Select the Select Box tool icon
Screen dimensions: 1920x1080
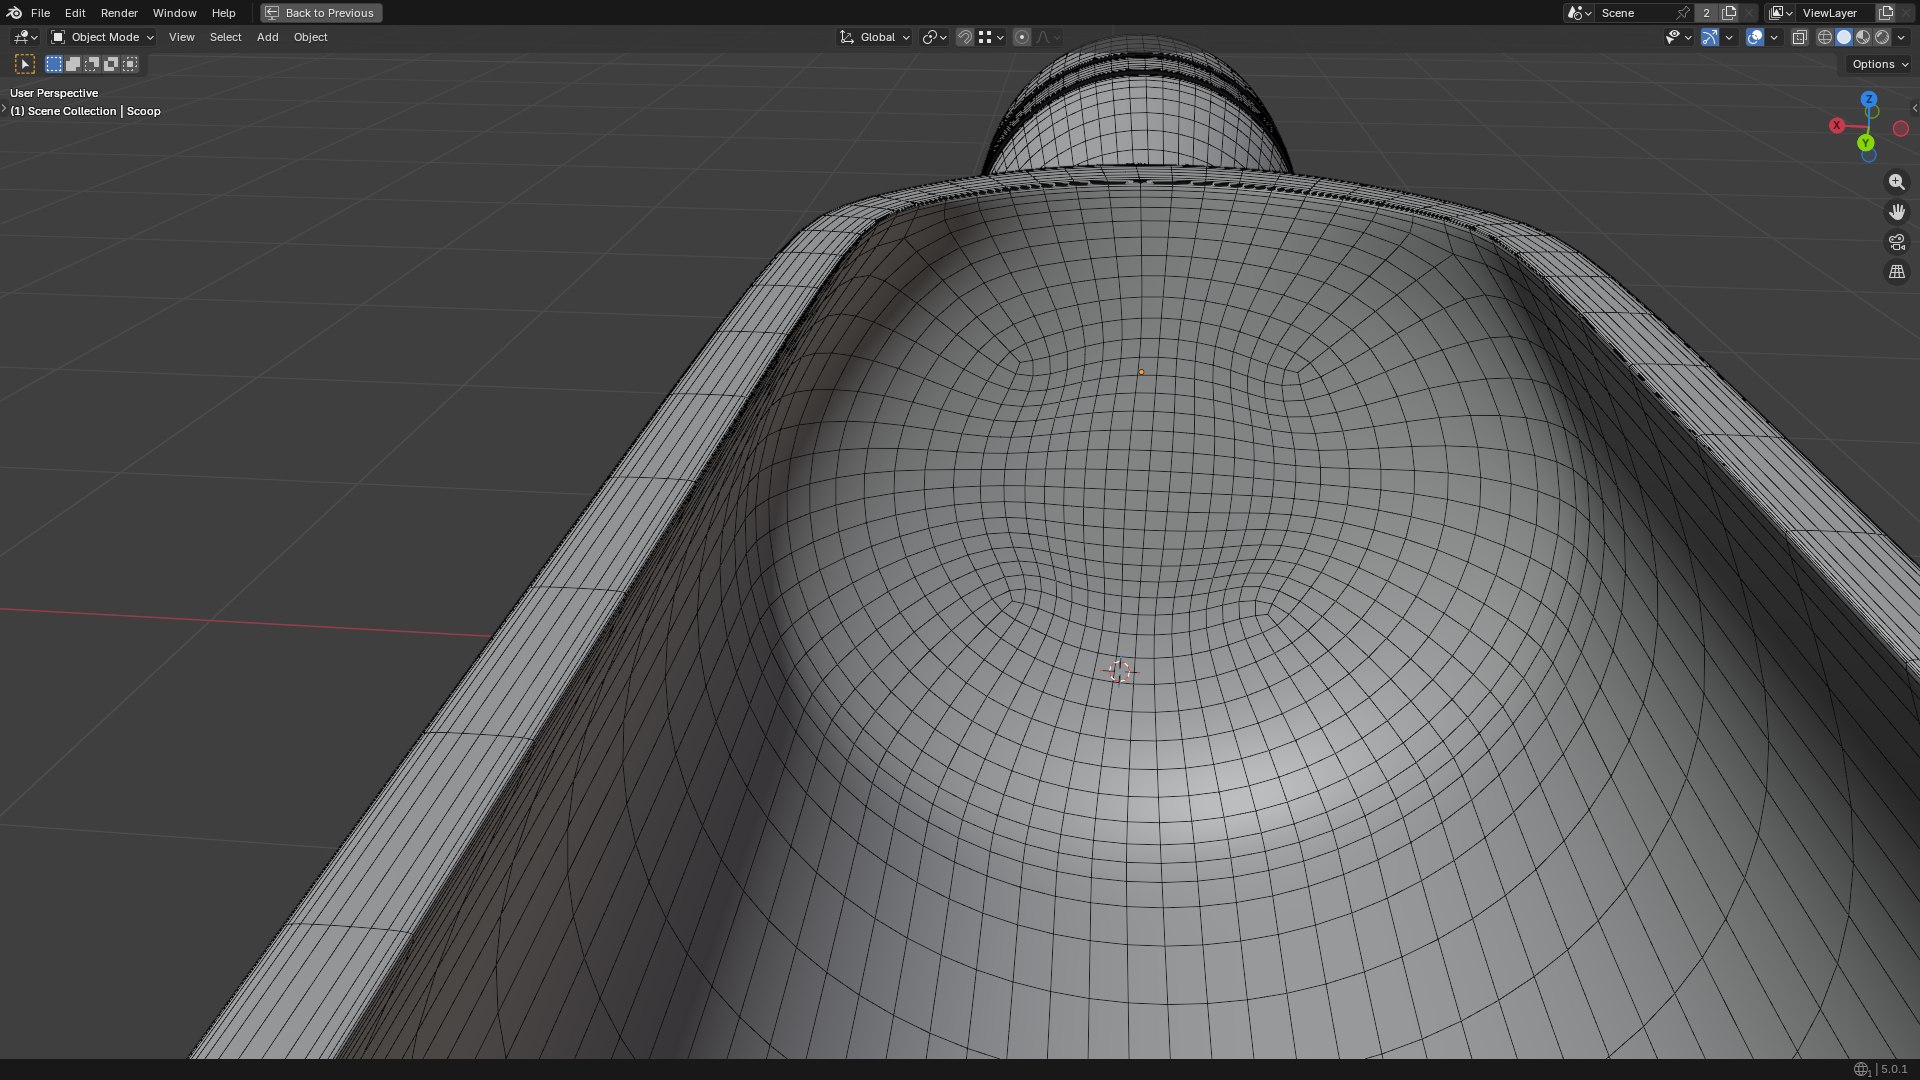click(25, 64)
